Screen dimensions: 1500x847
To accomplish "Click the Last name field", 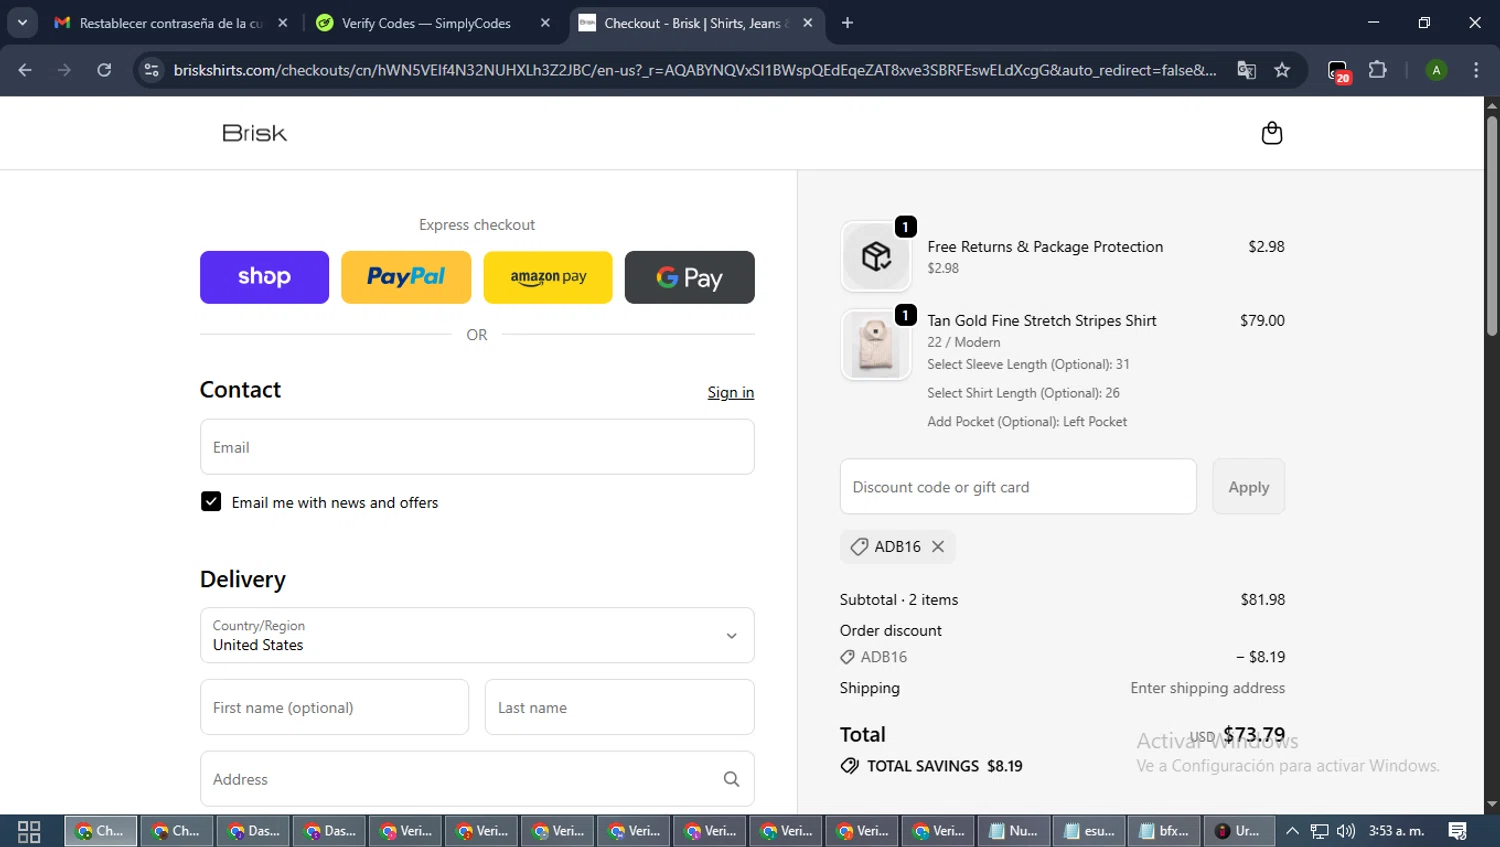I will pyautogui.click(x=620, y=707).
